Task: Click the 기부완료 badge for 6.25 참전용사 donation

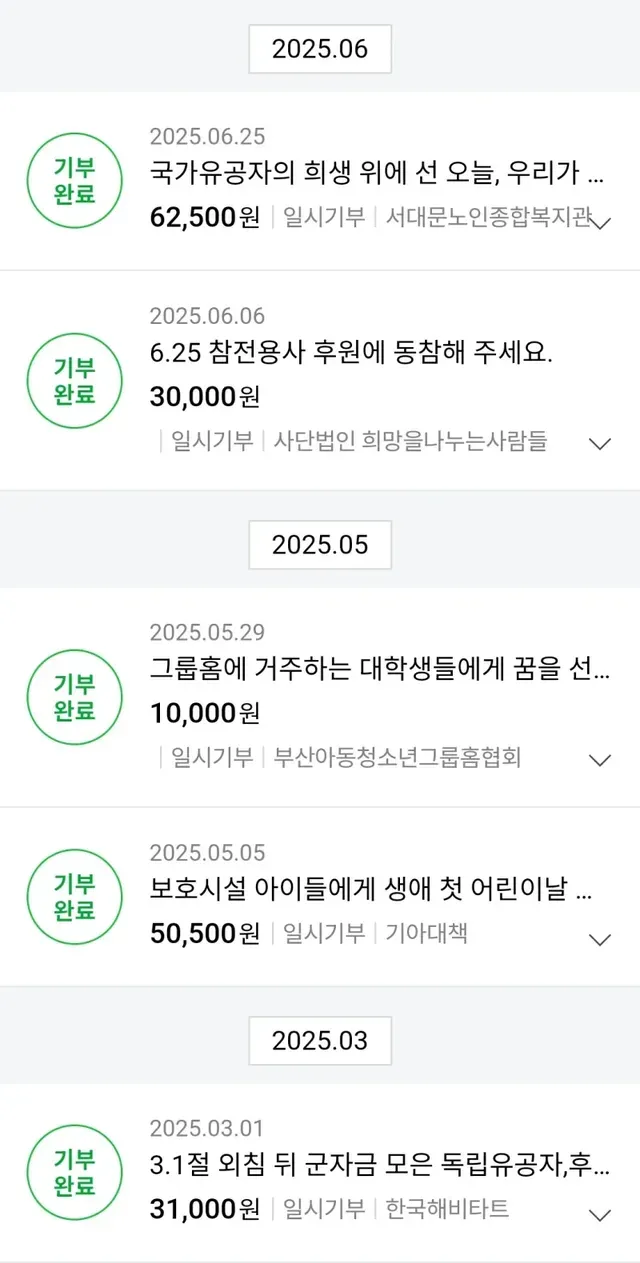Action: coord(74,380)
